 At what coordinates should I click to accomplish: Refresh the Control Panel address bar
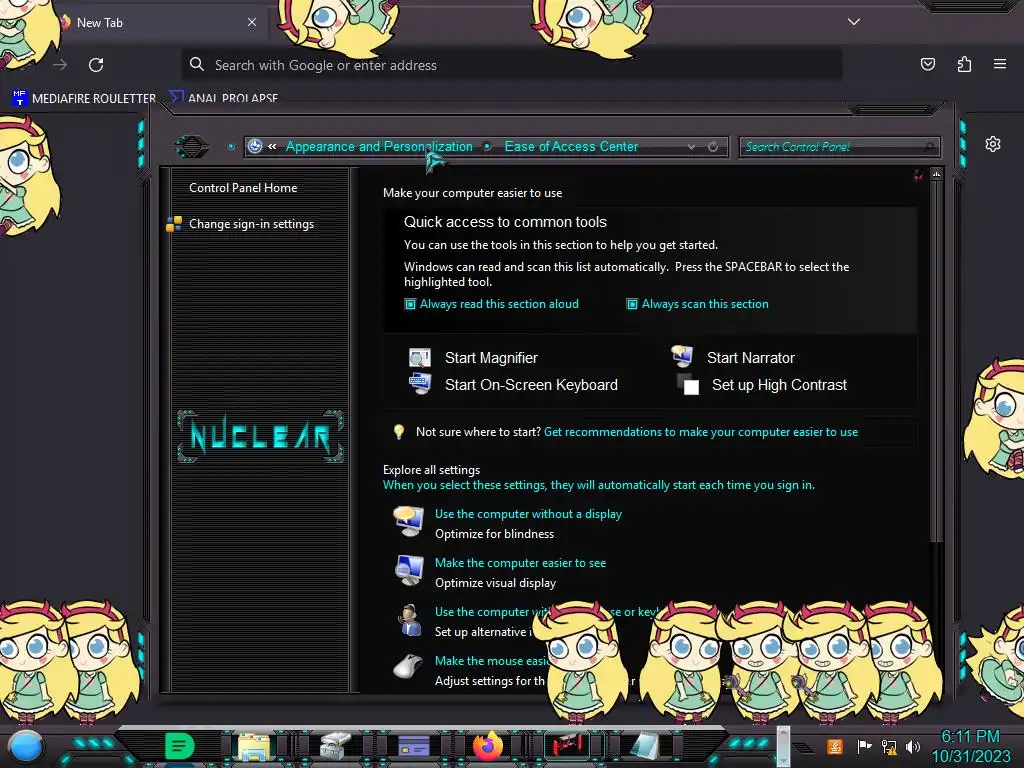coord(713,147)
